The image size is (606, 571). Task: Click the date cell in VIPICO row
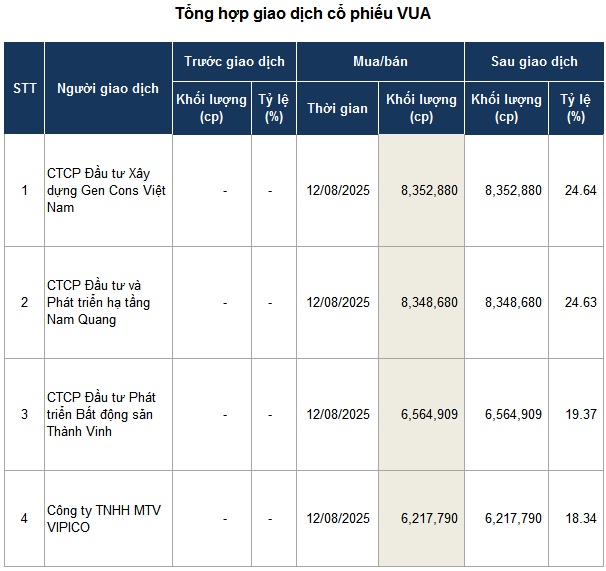pyautogui.click(x=338, y=518)
